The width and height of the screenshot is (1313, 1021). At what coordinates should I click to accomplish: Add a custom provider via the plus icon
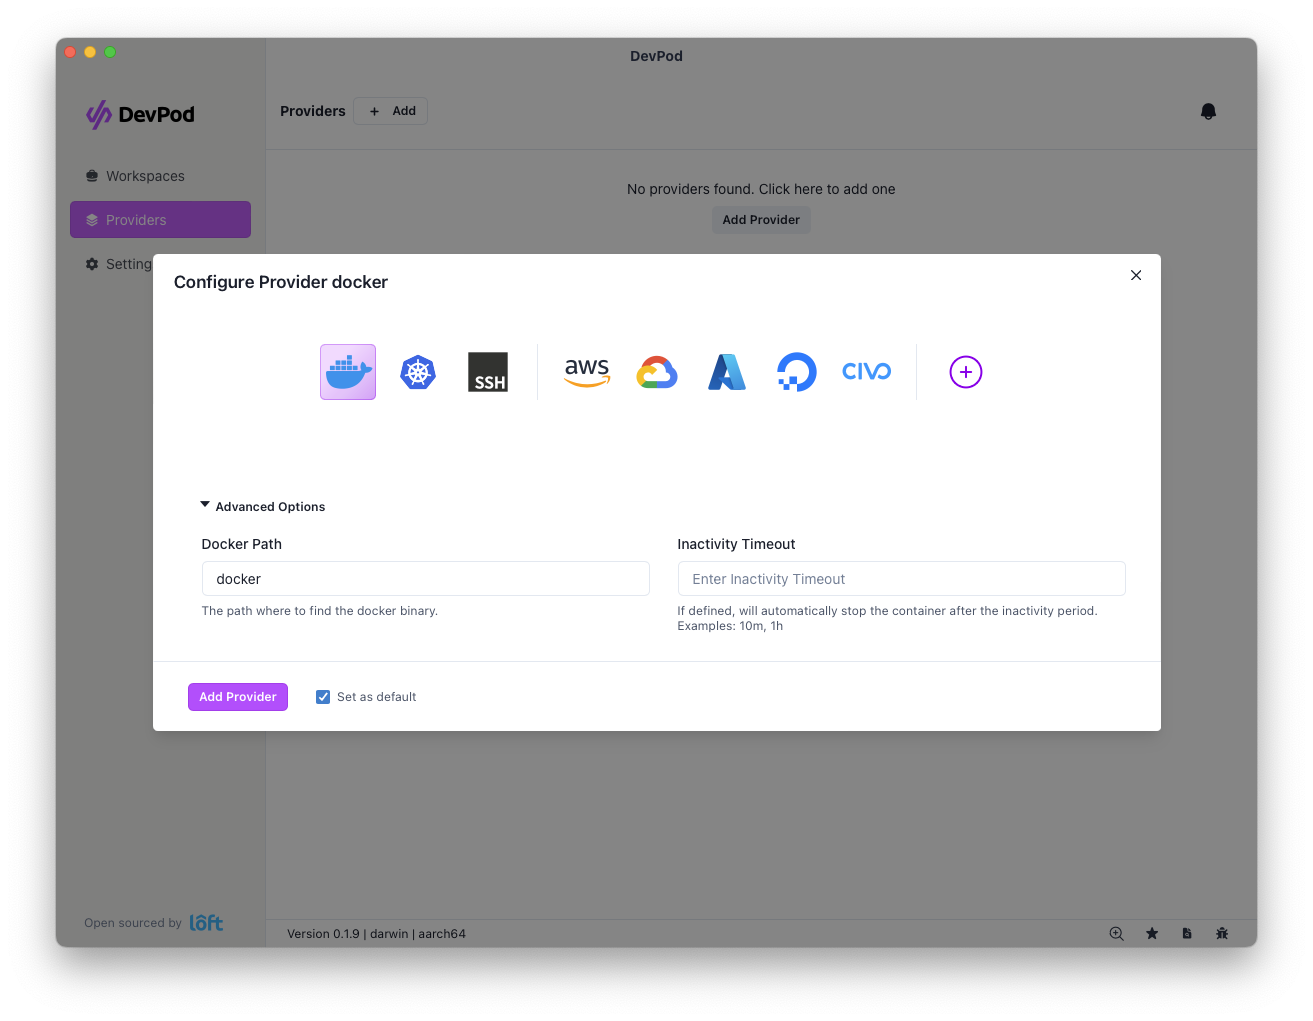click(965, 371)
